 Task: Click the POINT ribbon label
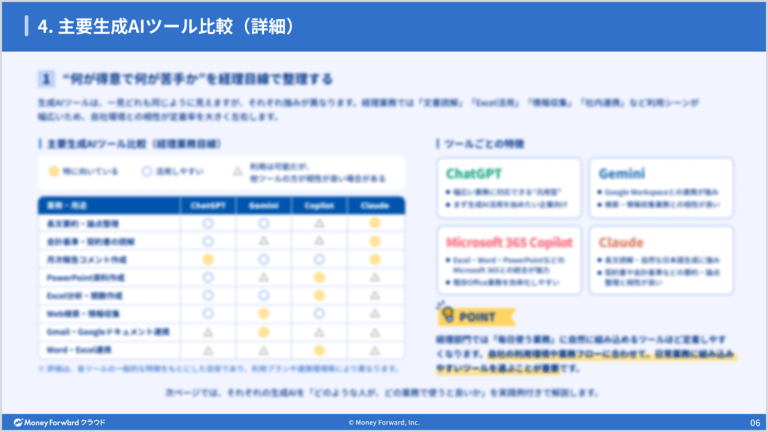click(x=477, y=317)
